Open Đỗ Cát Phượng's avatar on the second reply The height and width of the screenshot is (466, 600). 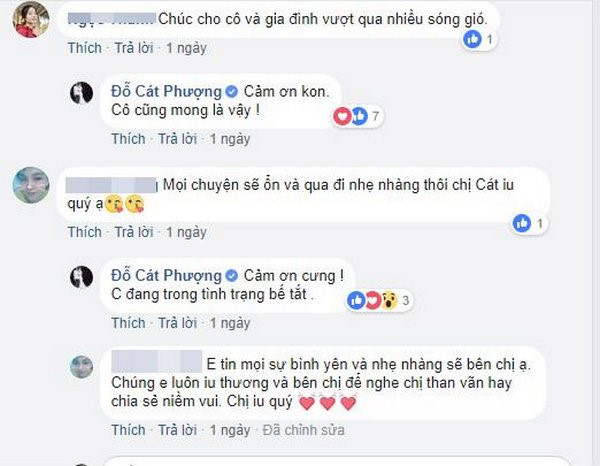coord(83,276)
